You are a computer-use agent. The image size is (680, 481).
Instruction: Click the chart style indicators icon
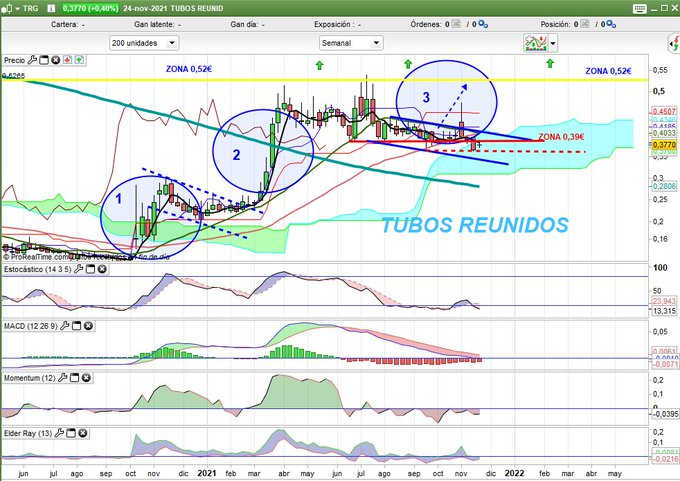click(536, 43)
